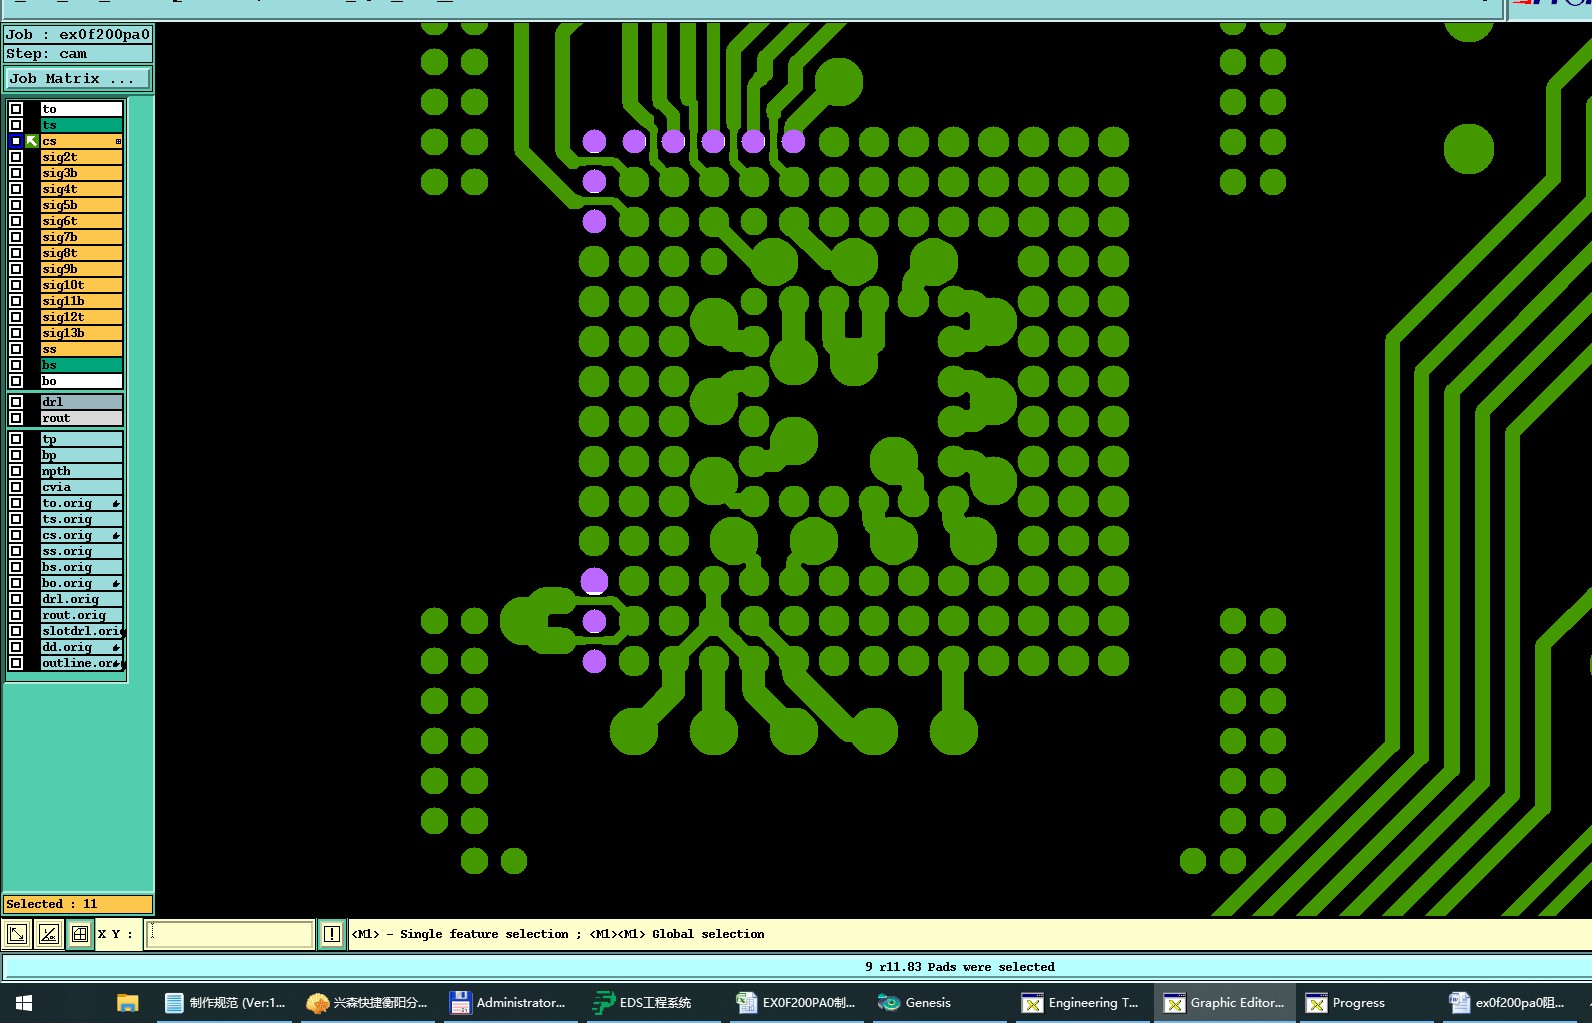Viewport: 1592px width, 1023px height.
Task: Click the small marker icon on cs row
Action: click(x=118, y=141)
